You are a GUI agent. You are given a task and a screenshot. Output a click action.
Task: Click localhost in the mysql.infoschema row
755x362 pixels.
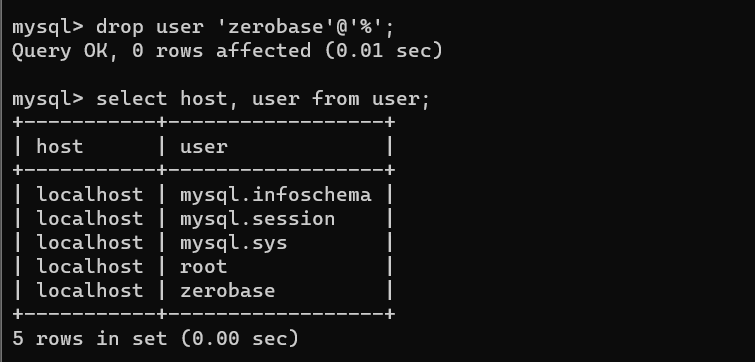coord(90,195)
